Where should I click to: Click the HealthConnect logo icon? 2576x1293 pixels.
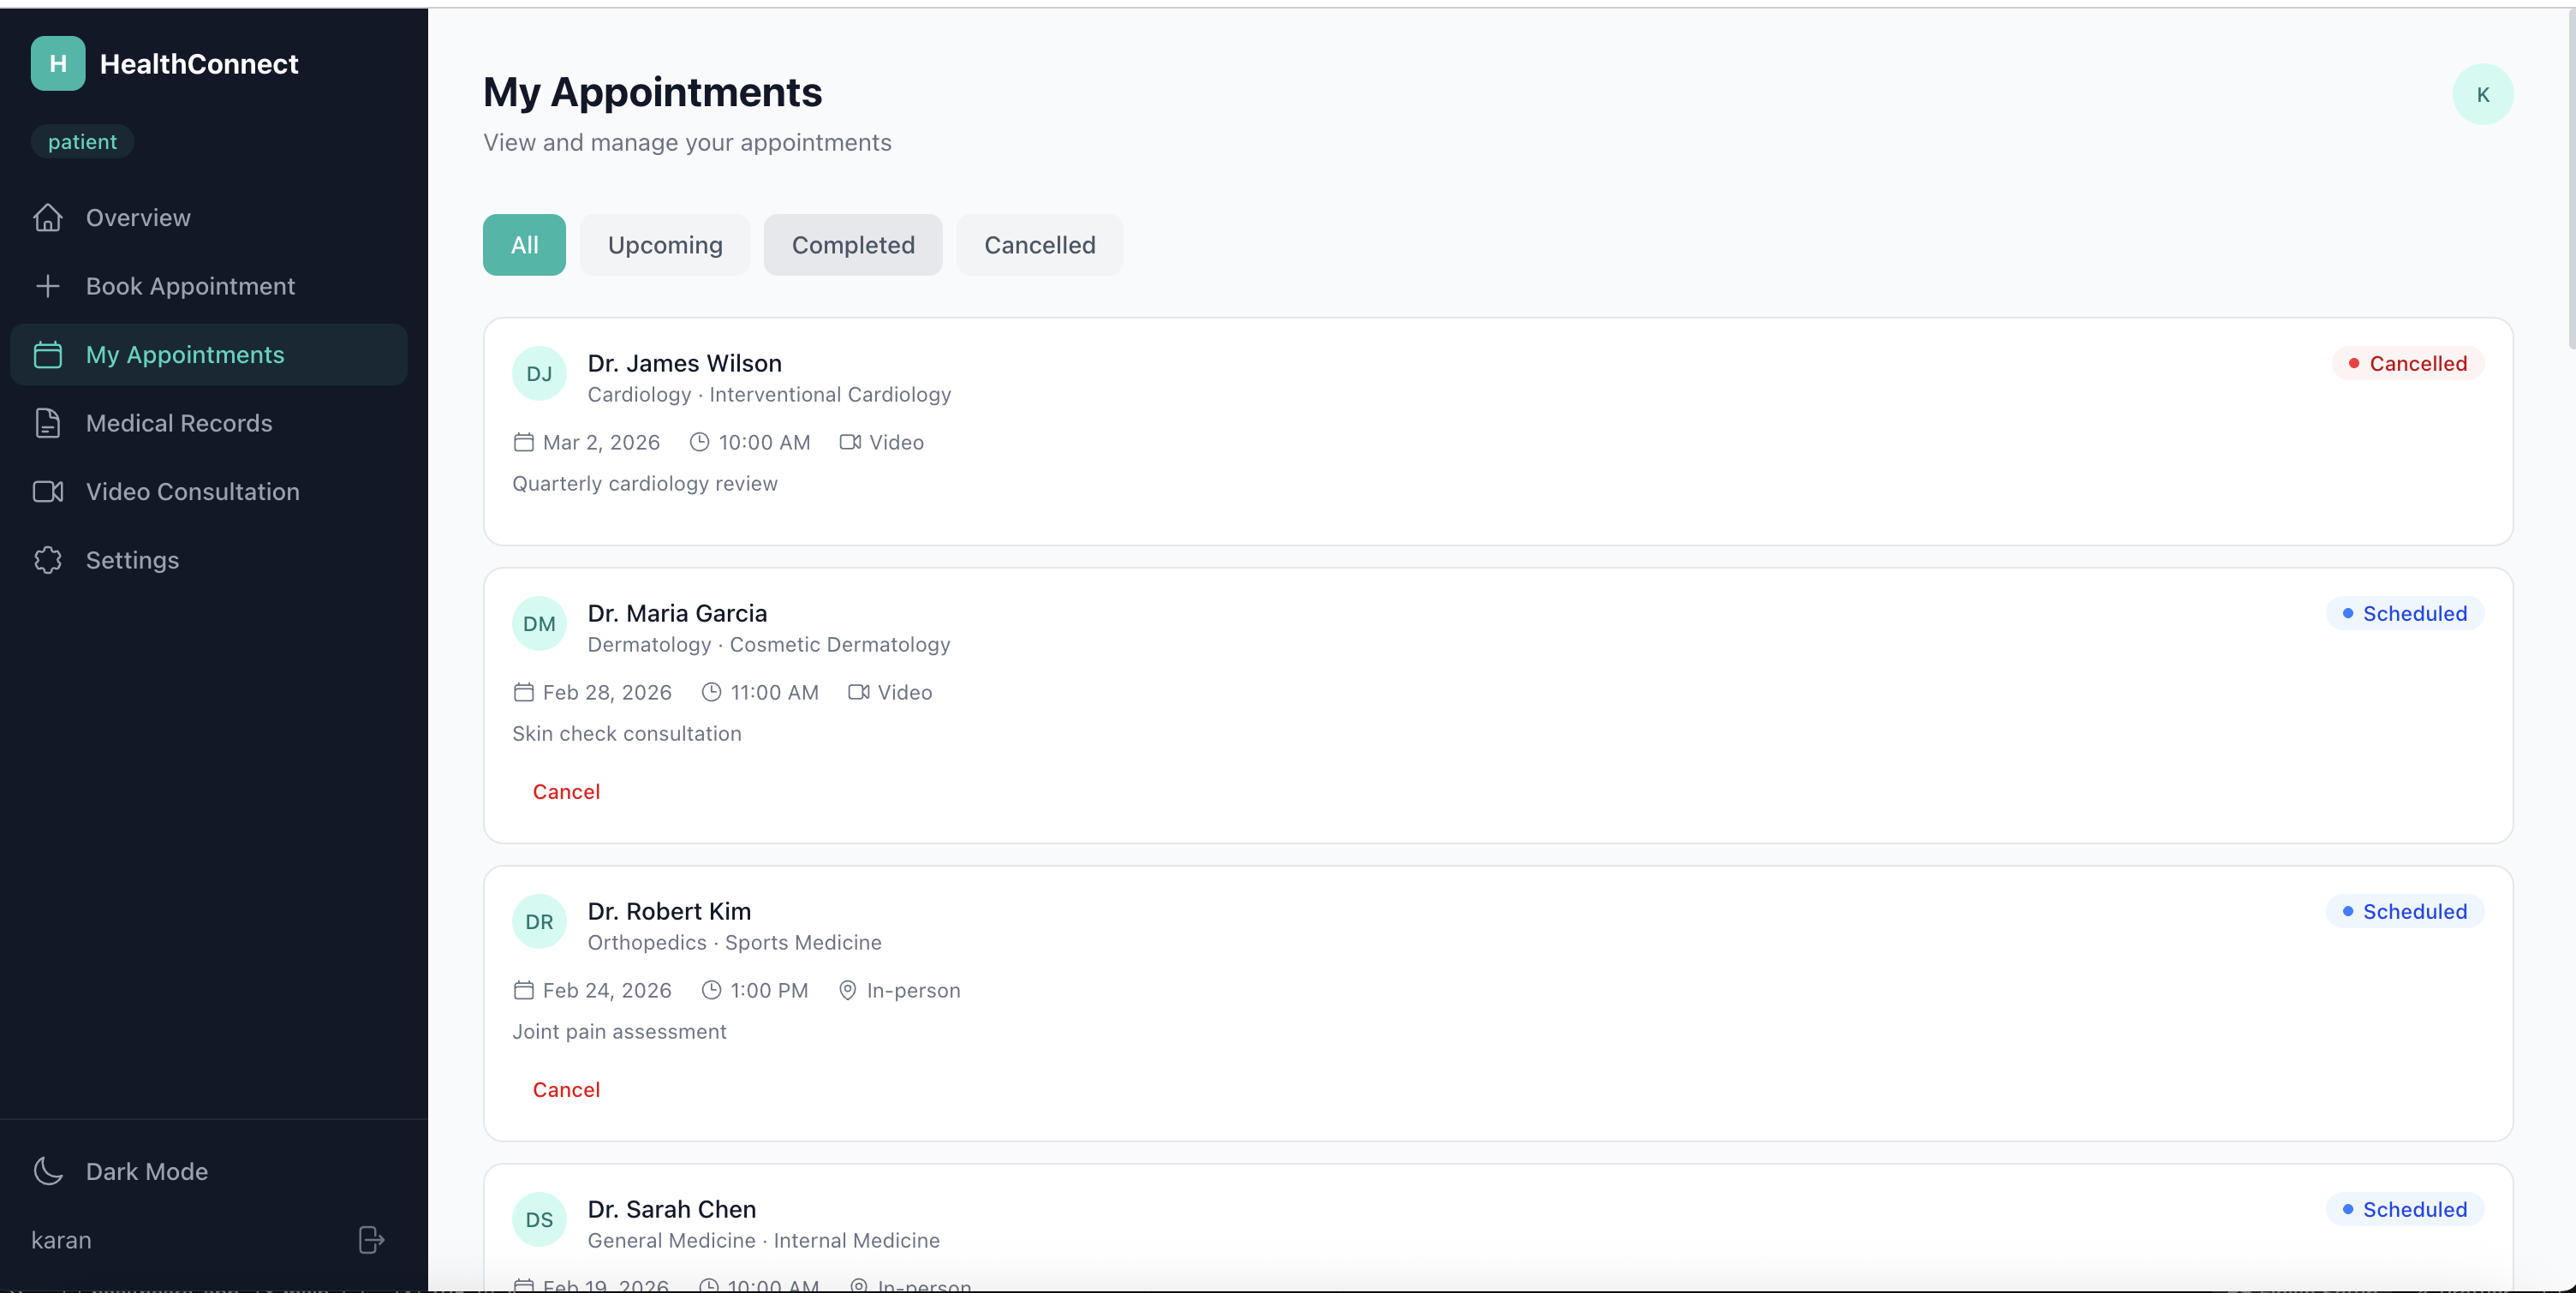[58, 63]
